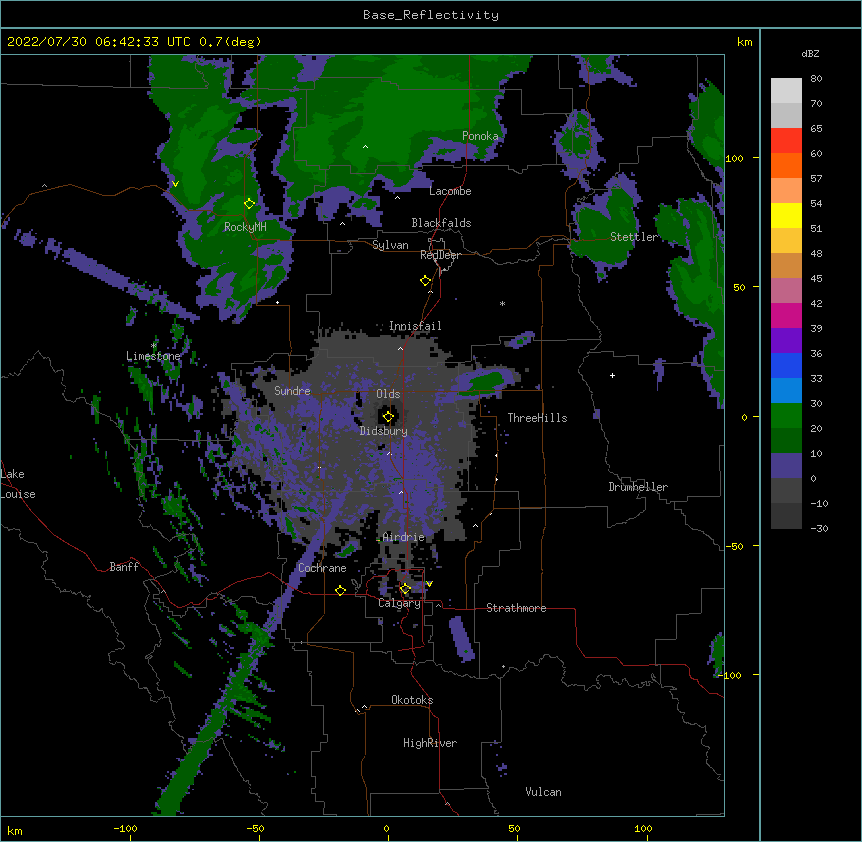Click the Banff town label
The width and height of the screenshot is (862, 842).
point(124,567)
